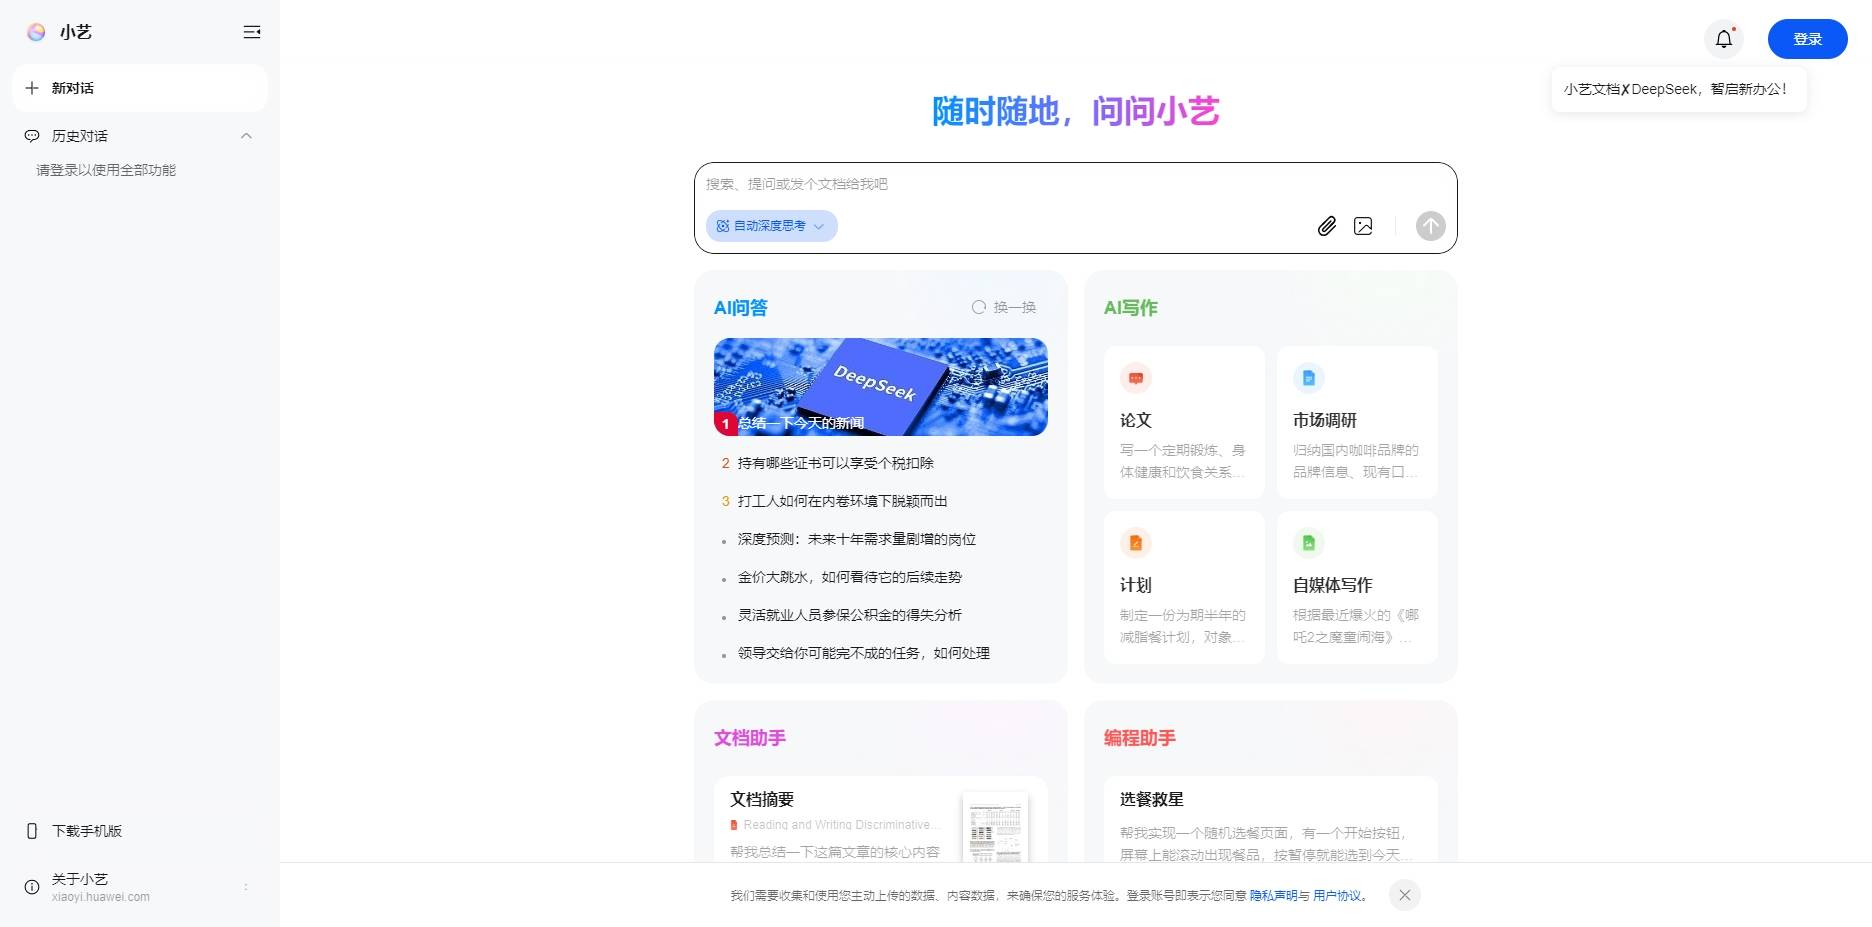1872x927 pixels.
Task: Collapse the 历史对话 section
Action: click(246, 136)
